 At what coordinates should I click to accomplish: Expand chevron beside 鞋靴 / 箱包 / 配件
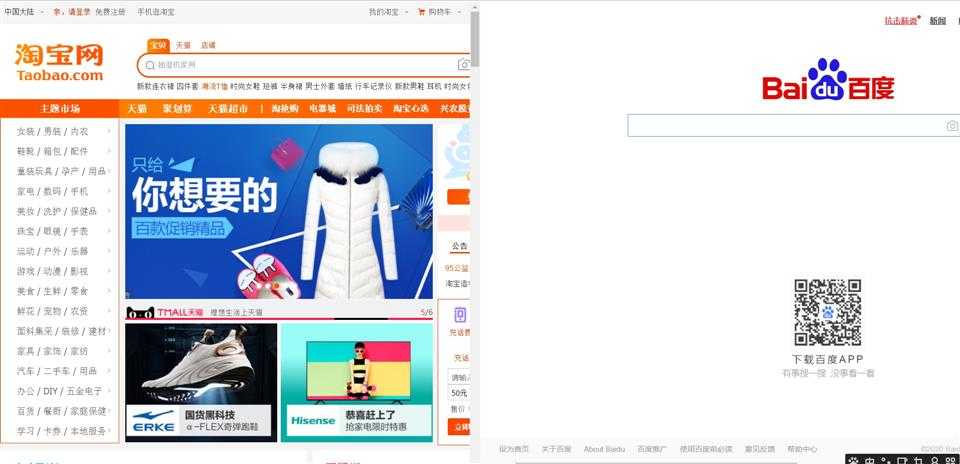[x=109, y=151]
